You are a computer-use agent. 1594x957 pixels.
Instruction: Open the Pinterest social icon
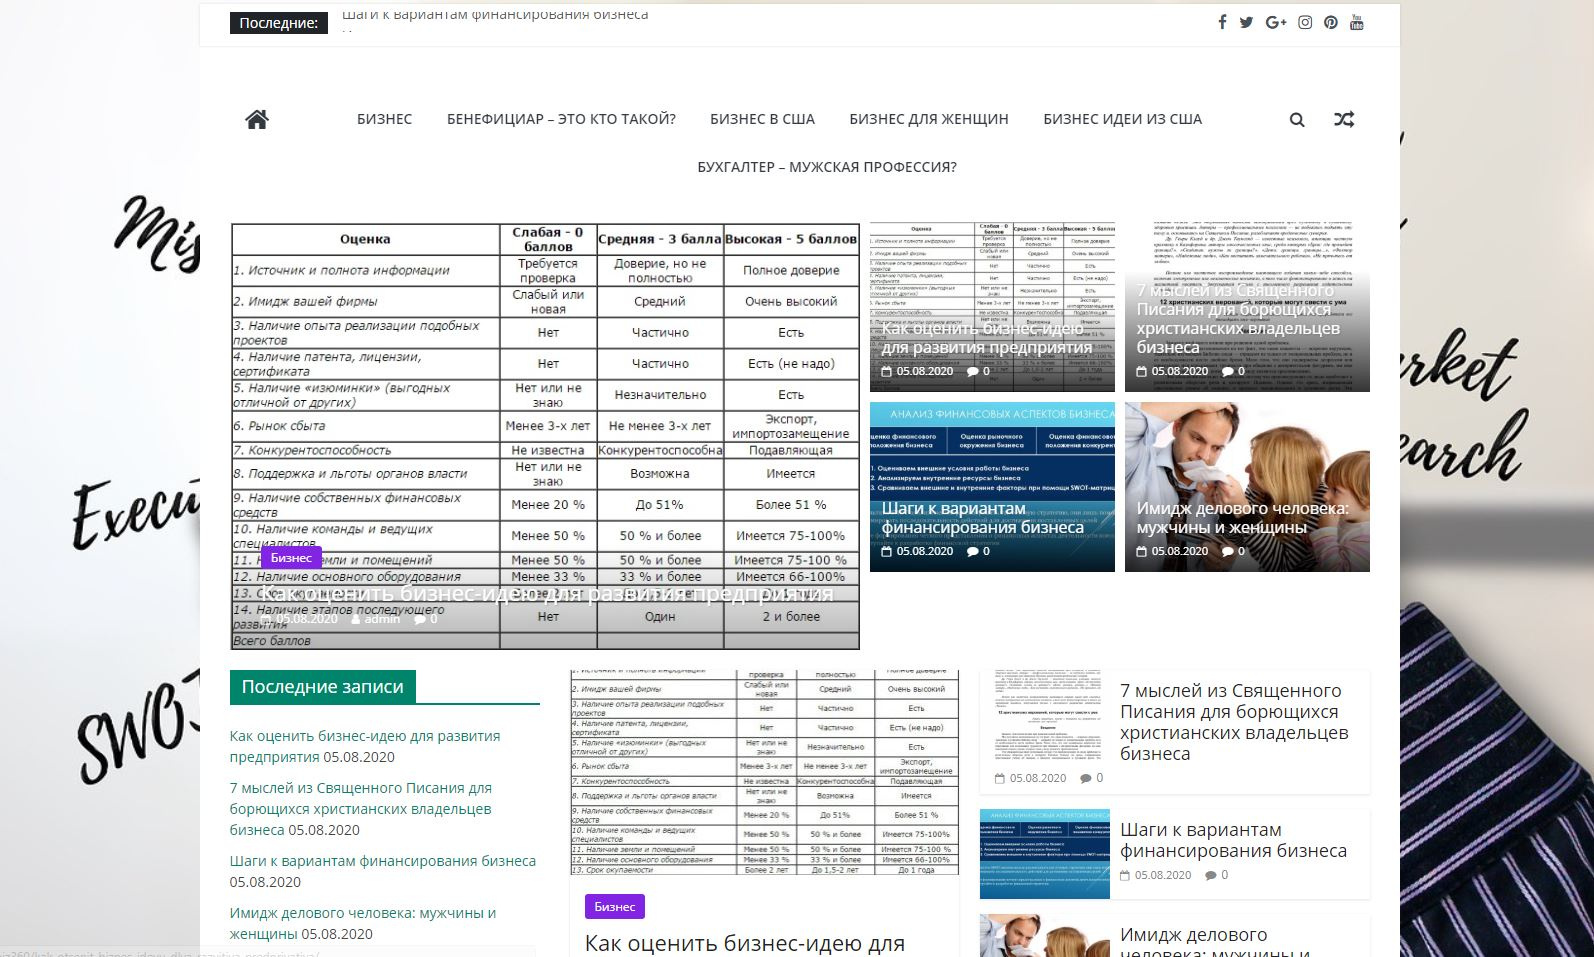pos(1331,22)
